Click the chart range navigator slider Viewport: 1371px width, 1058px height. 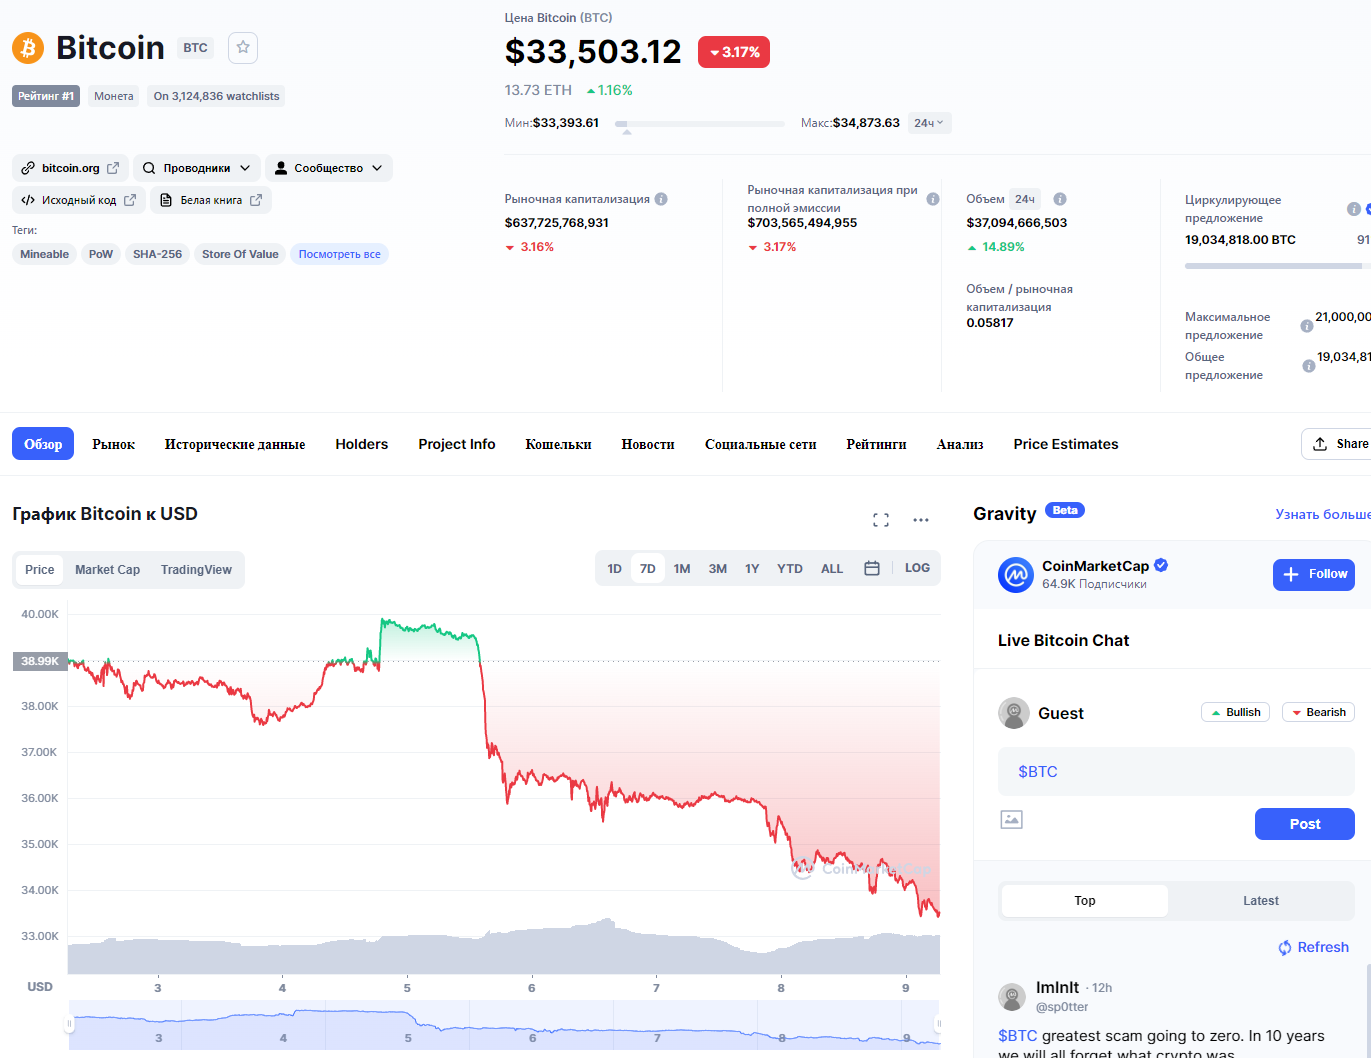pos(504,1024)
